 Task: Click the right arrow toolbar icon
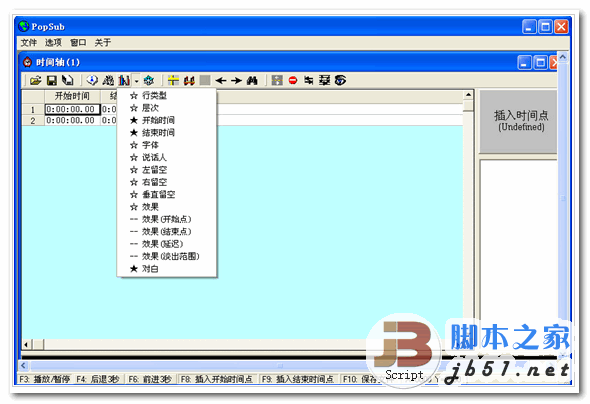point(236,80)
